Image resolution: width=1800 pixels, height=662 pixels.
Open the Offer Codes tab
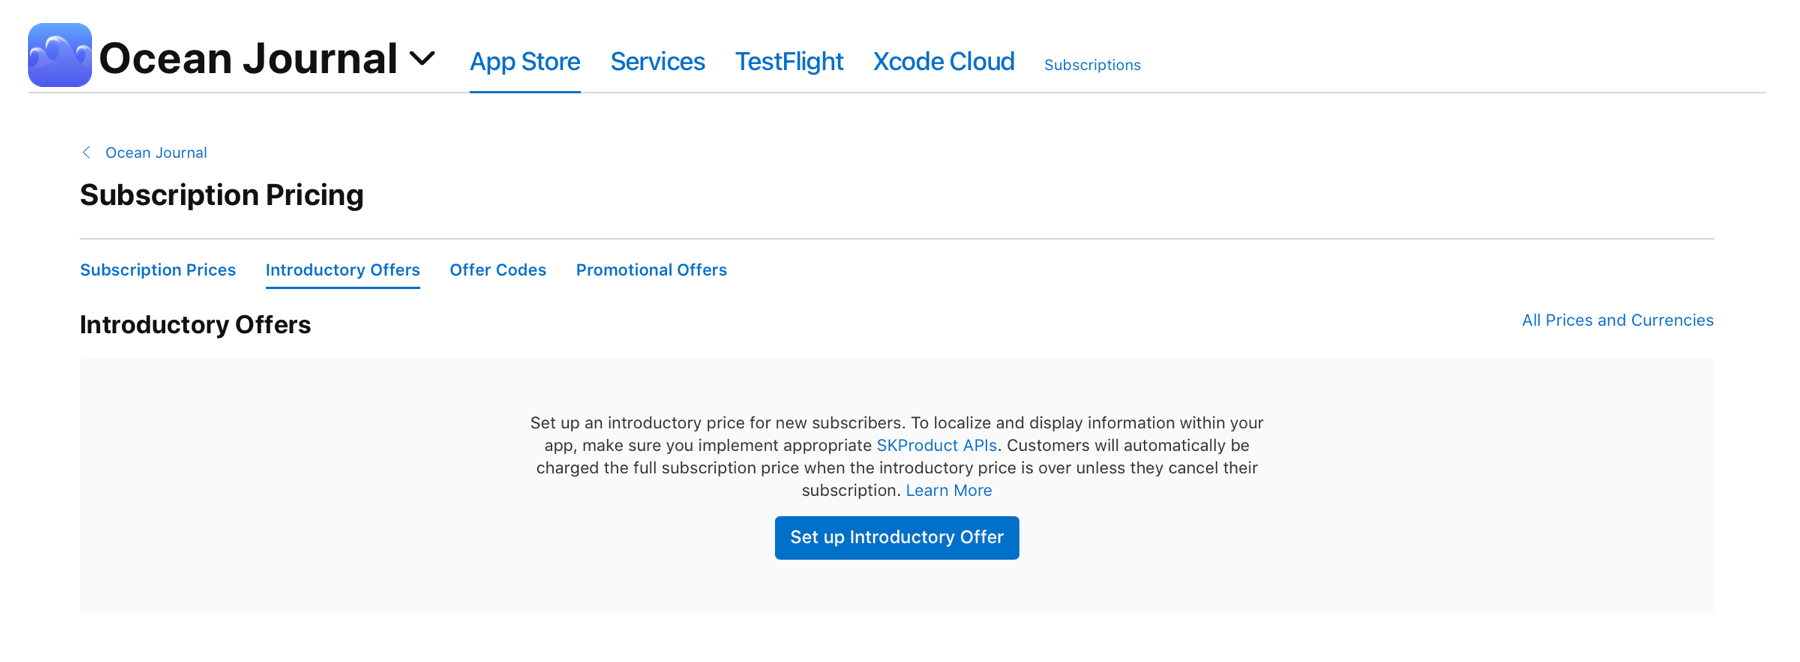[x=497, y=269]
